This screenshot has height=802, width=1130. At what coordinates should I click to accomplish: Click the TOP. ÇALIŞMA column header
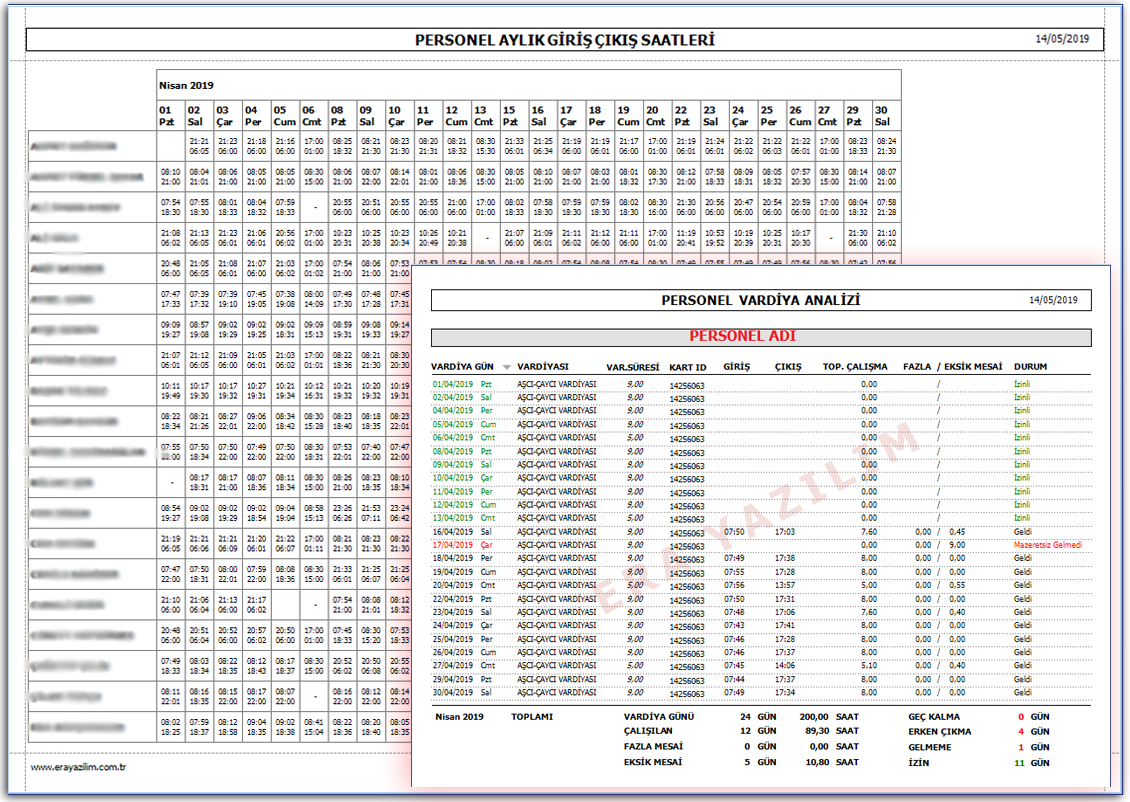853,367
